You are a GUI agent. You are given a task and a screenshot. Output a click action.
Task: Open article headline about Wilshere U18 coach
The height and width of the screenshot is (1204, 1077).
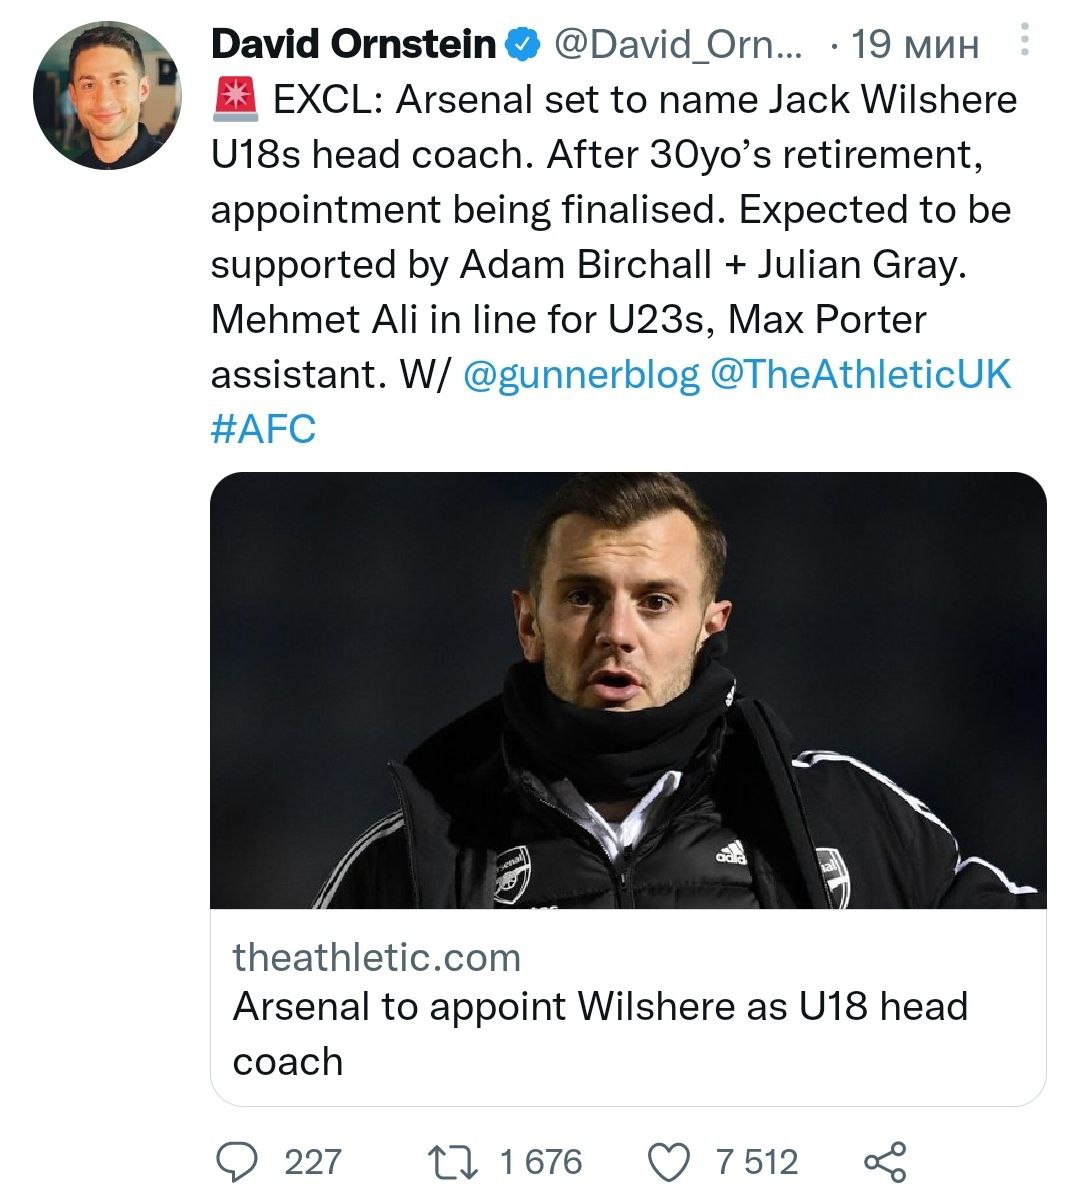[600, 1032]
